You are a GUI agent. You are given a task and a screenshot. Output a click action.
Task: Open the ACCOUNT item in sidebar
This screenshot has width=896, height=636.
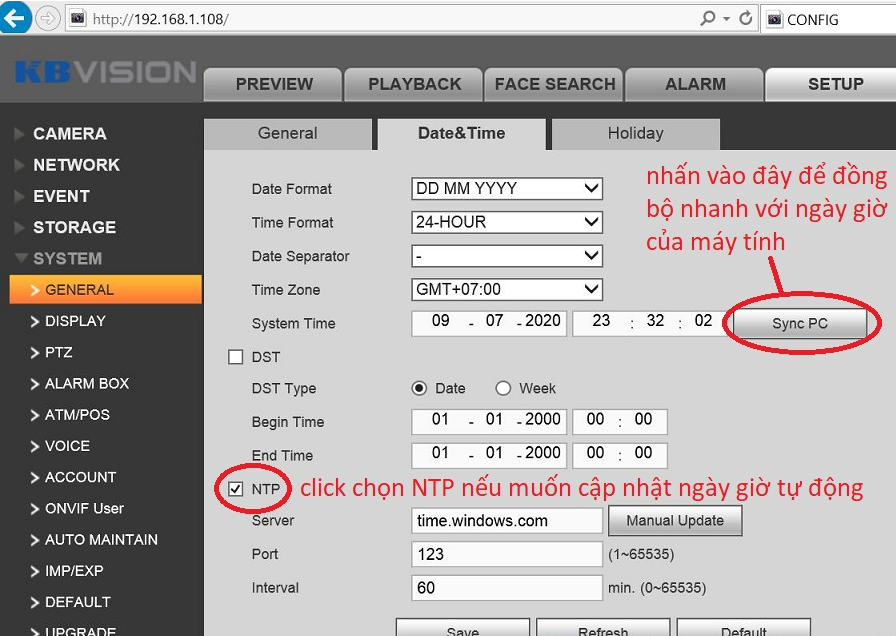click(80, 478)
